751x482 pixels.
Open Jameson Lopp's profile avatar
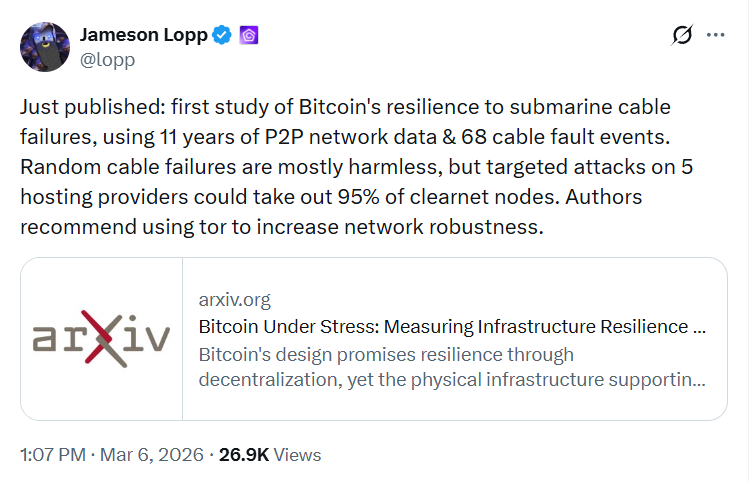(x=45, y=46)
